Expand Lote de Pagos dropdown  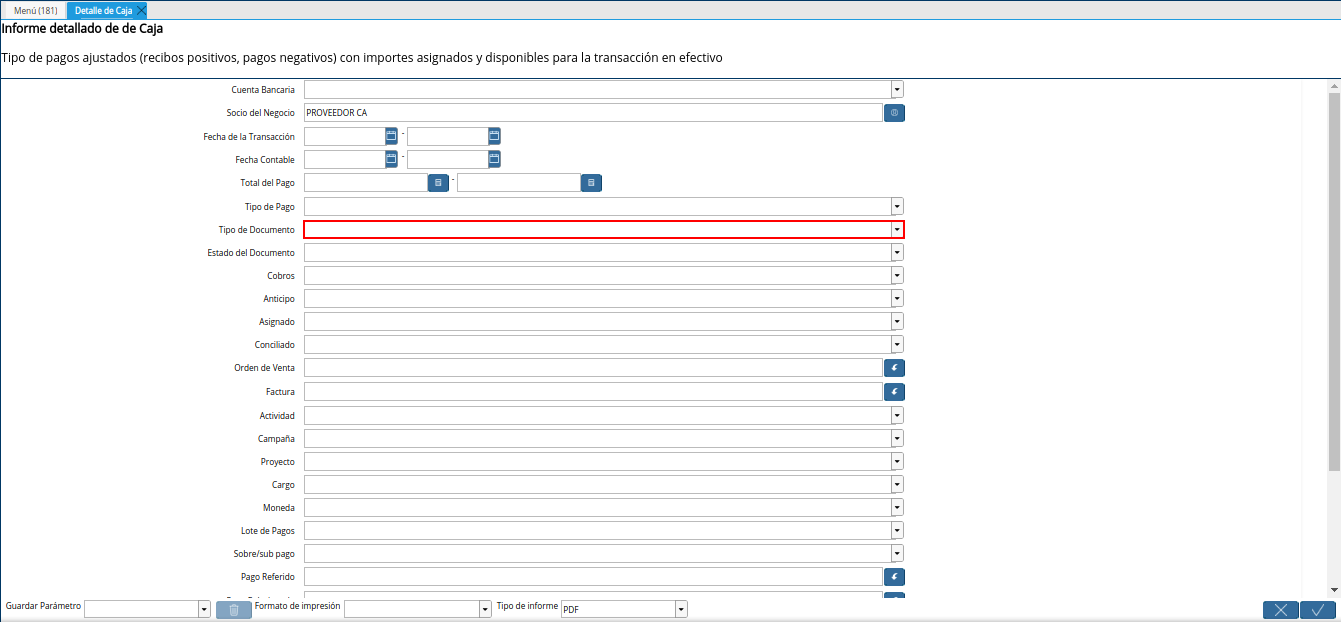tap(897, 530)
